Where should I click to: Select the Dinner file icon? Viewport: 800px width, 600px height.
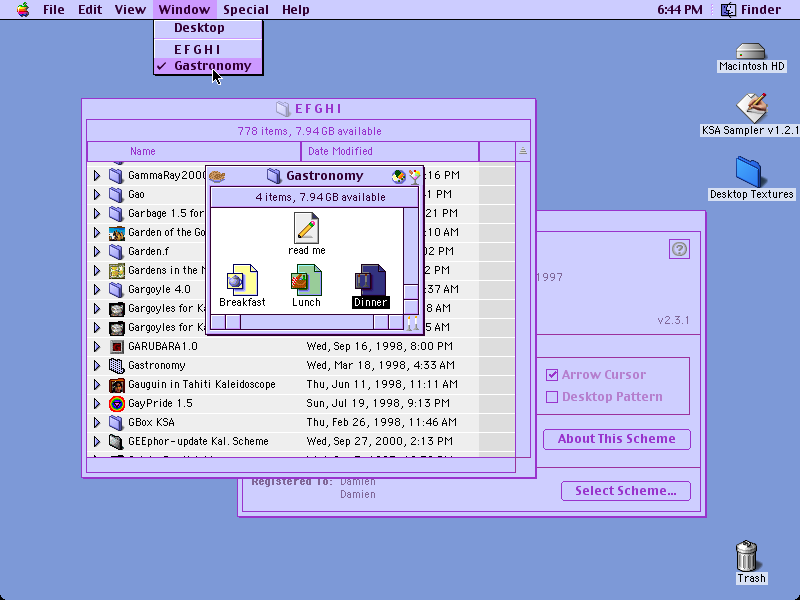[x=370, y=280]
